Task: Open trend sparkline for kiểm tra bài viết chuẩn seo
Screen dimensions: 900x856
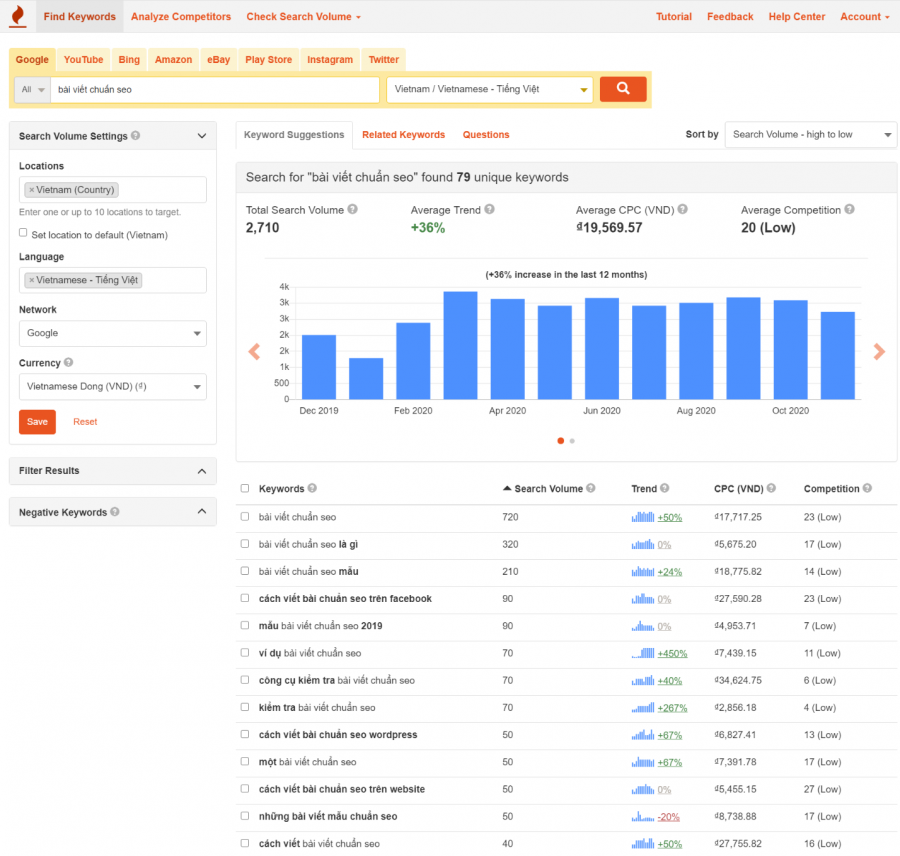Action: (643, 707)
